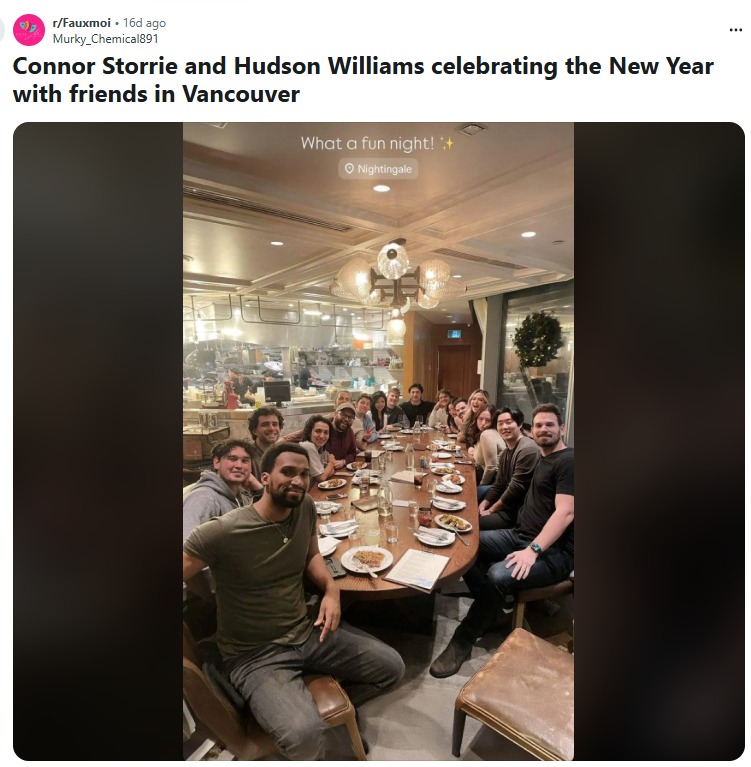This screenshot has width=751, height=767.
Task: Open the r/Fauxmoi subreddit link
Action: [82, 23]
